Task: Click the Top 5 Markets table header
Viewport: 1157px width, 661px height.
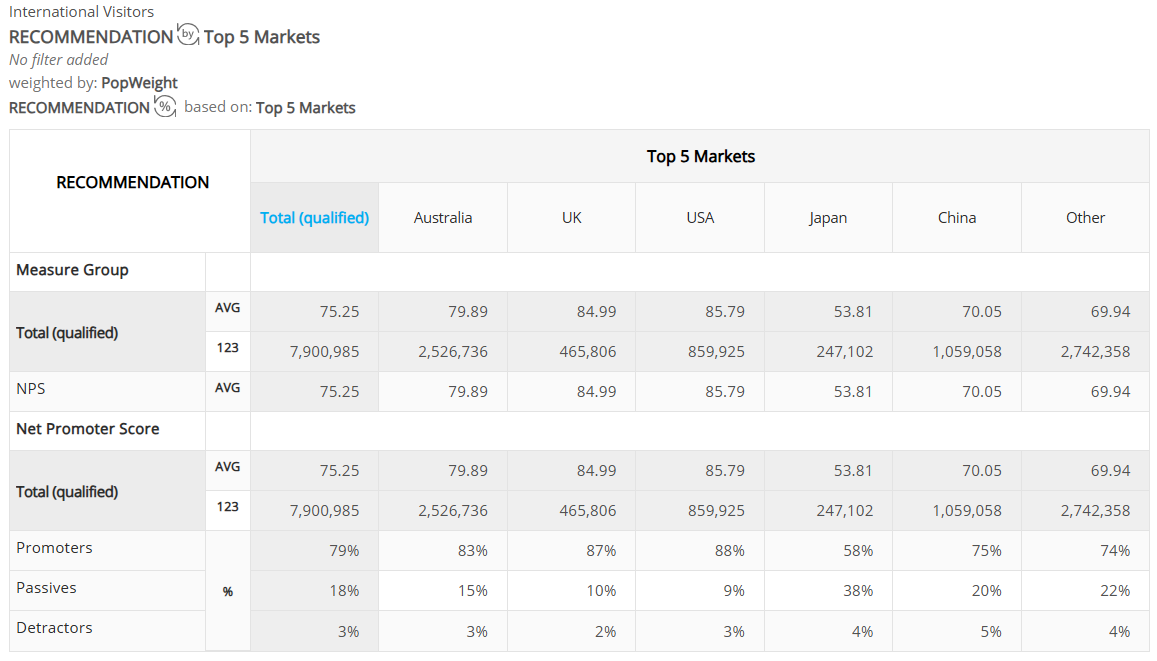Action: (700, 156)
